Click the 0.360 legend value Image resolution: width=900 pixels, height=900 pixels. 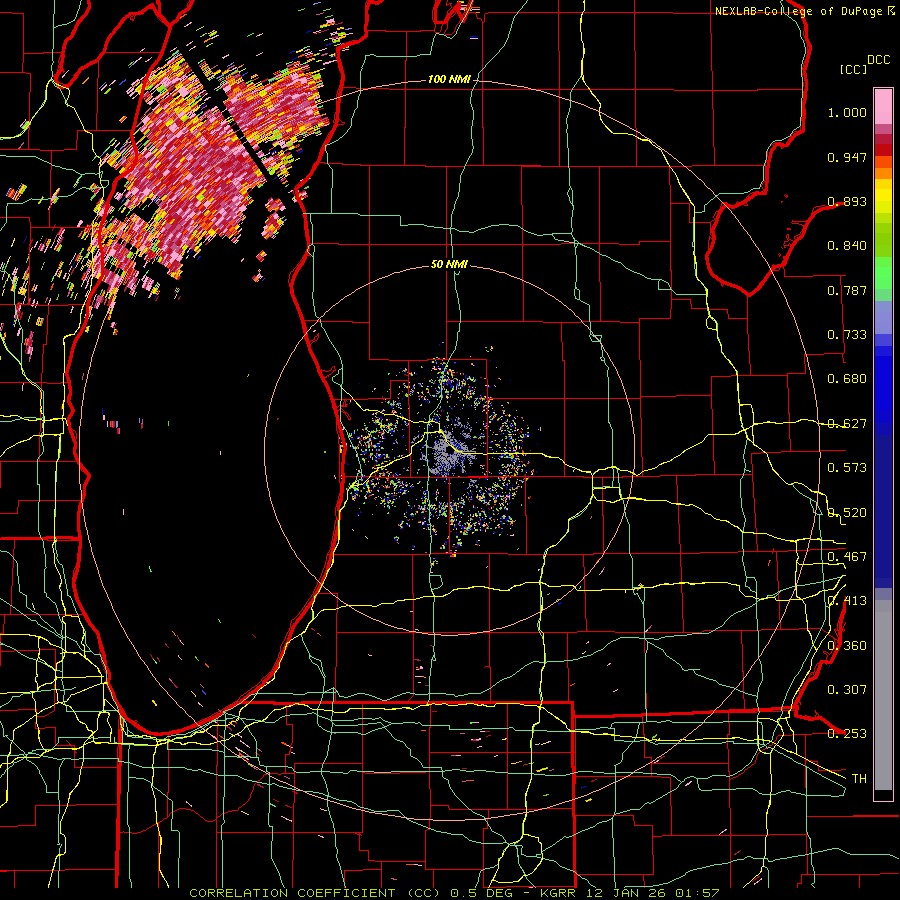click(x=847, y=646)
